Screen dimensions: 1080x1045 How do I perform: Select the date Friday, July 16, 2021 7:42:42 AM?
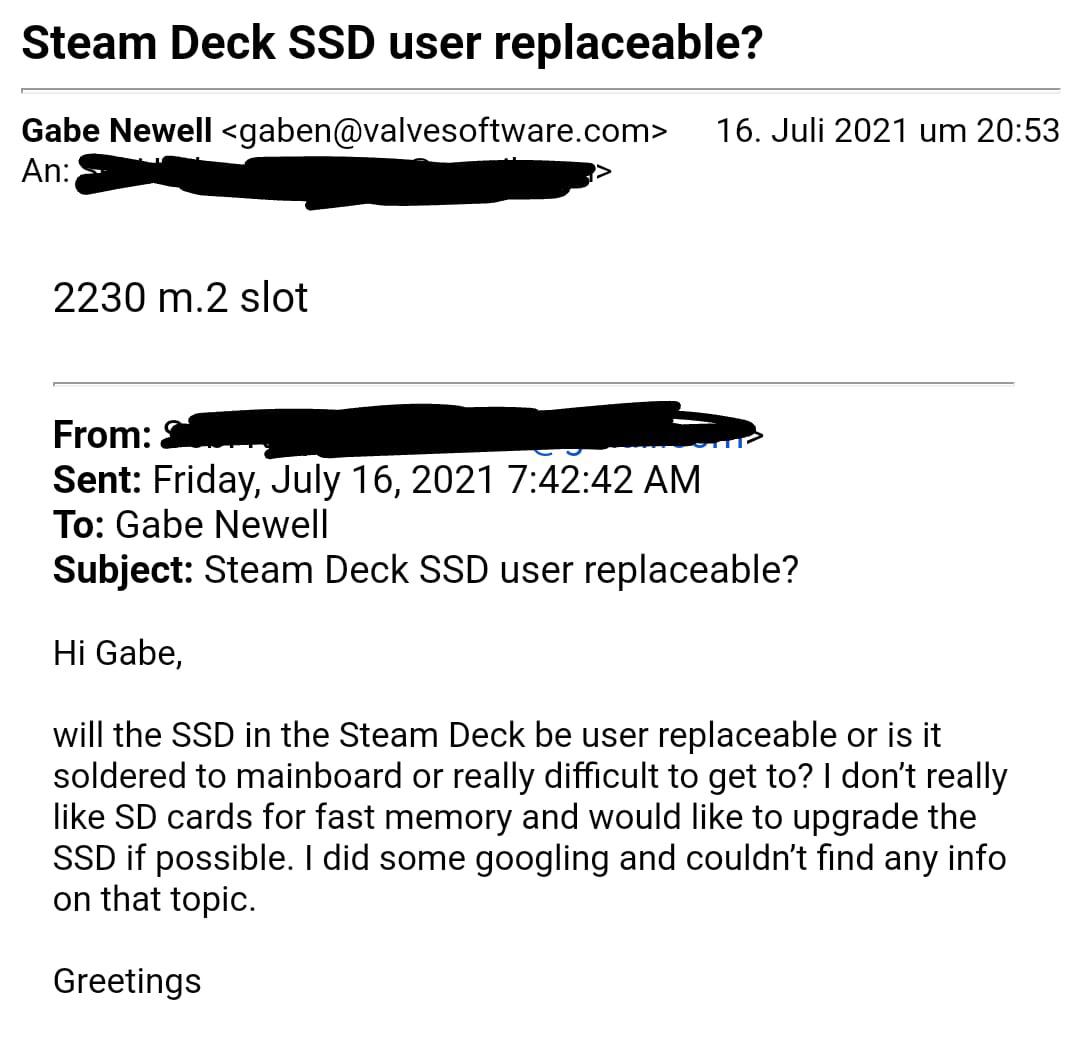[426, 480]
